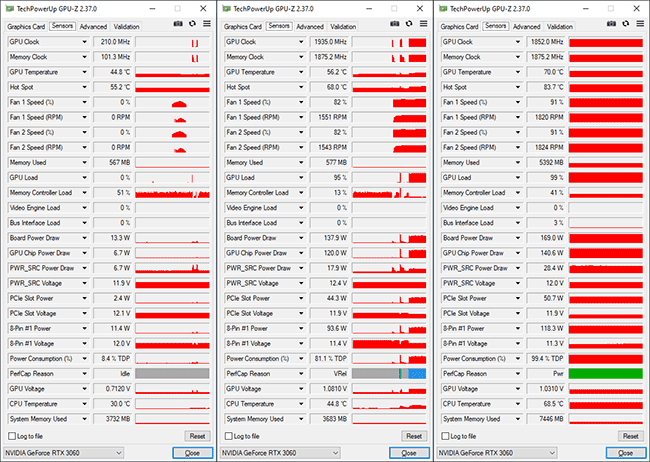Switch to Graphics Card tab in leftmost window
The image size is (650, 462).
[x=27, y=26]
